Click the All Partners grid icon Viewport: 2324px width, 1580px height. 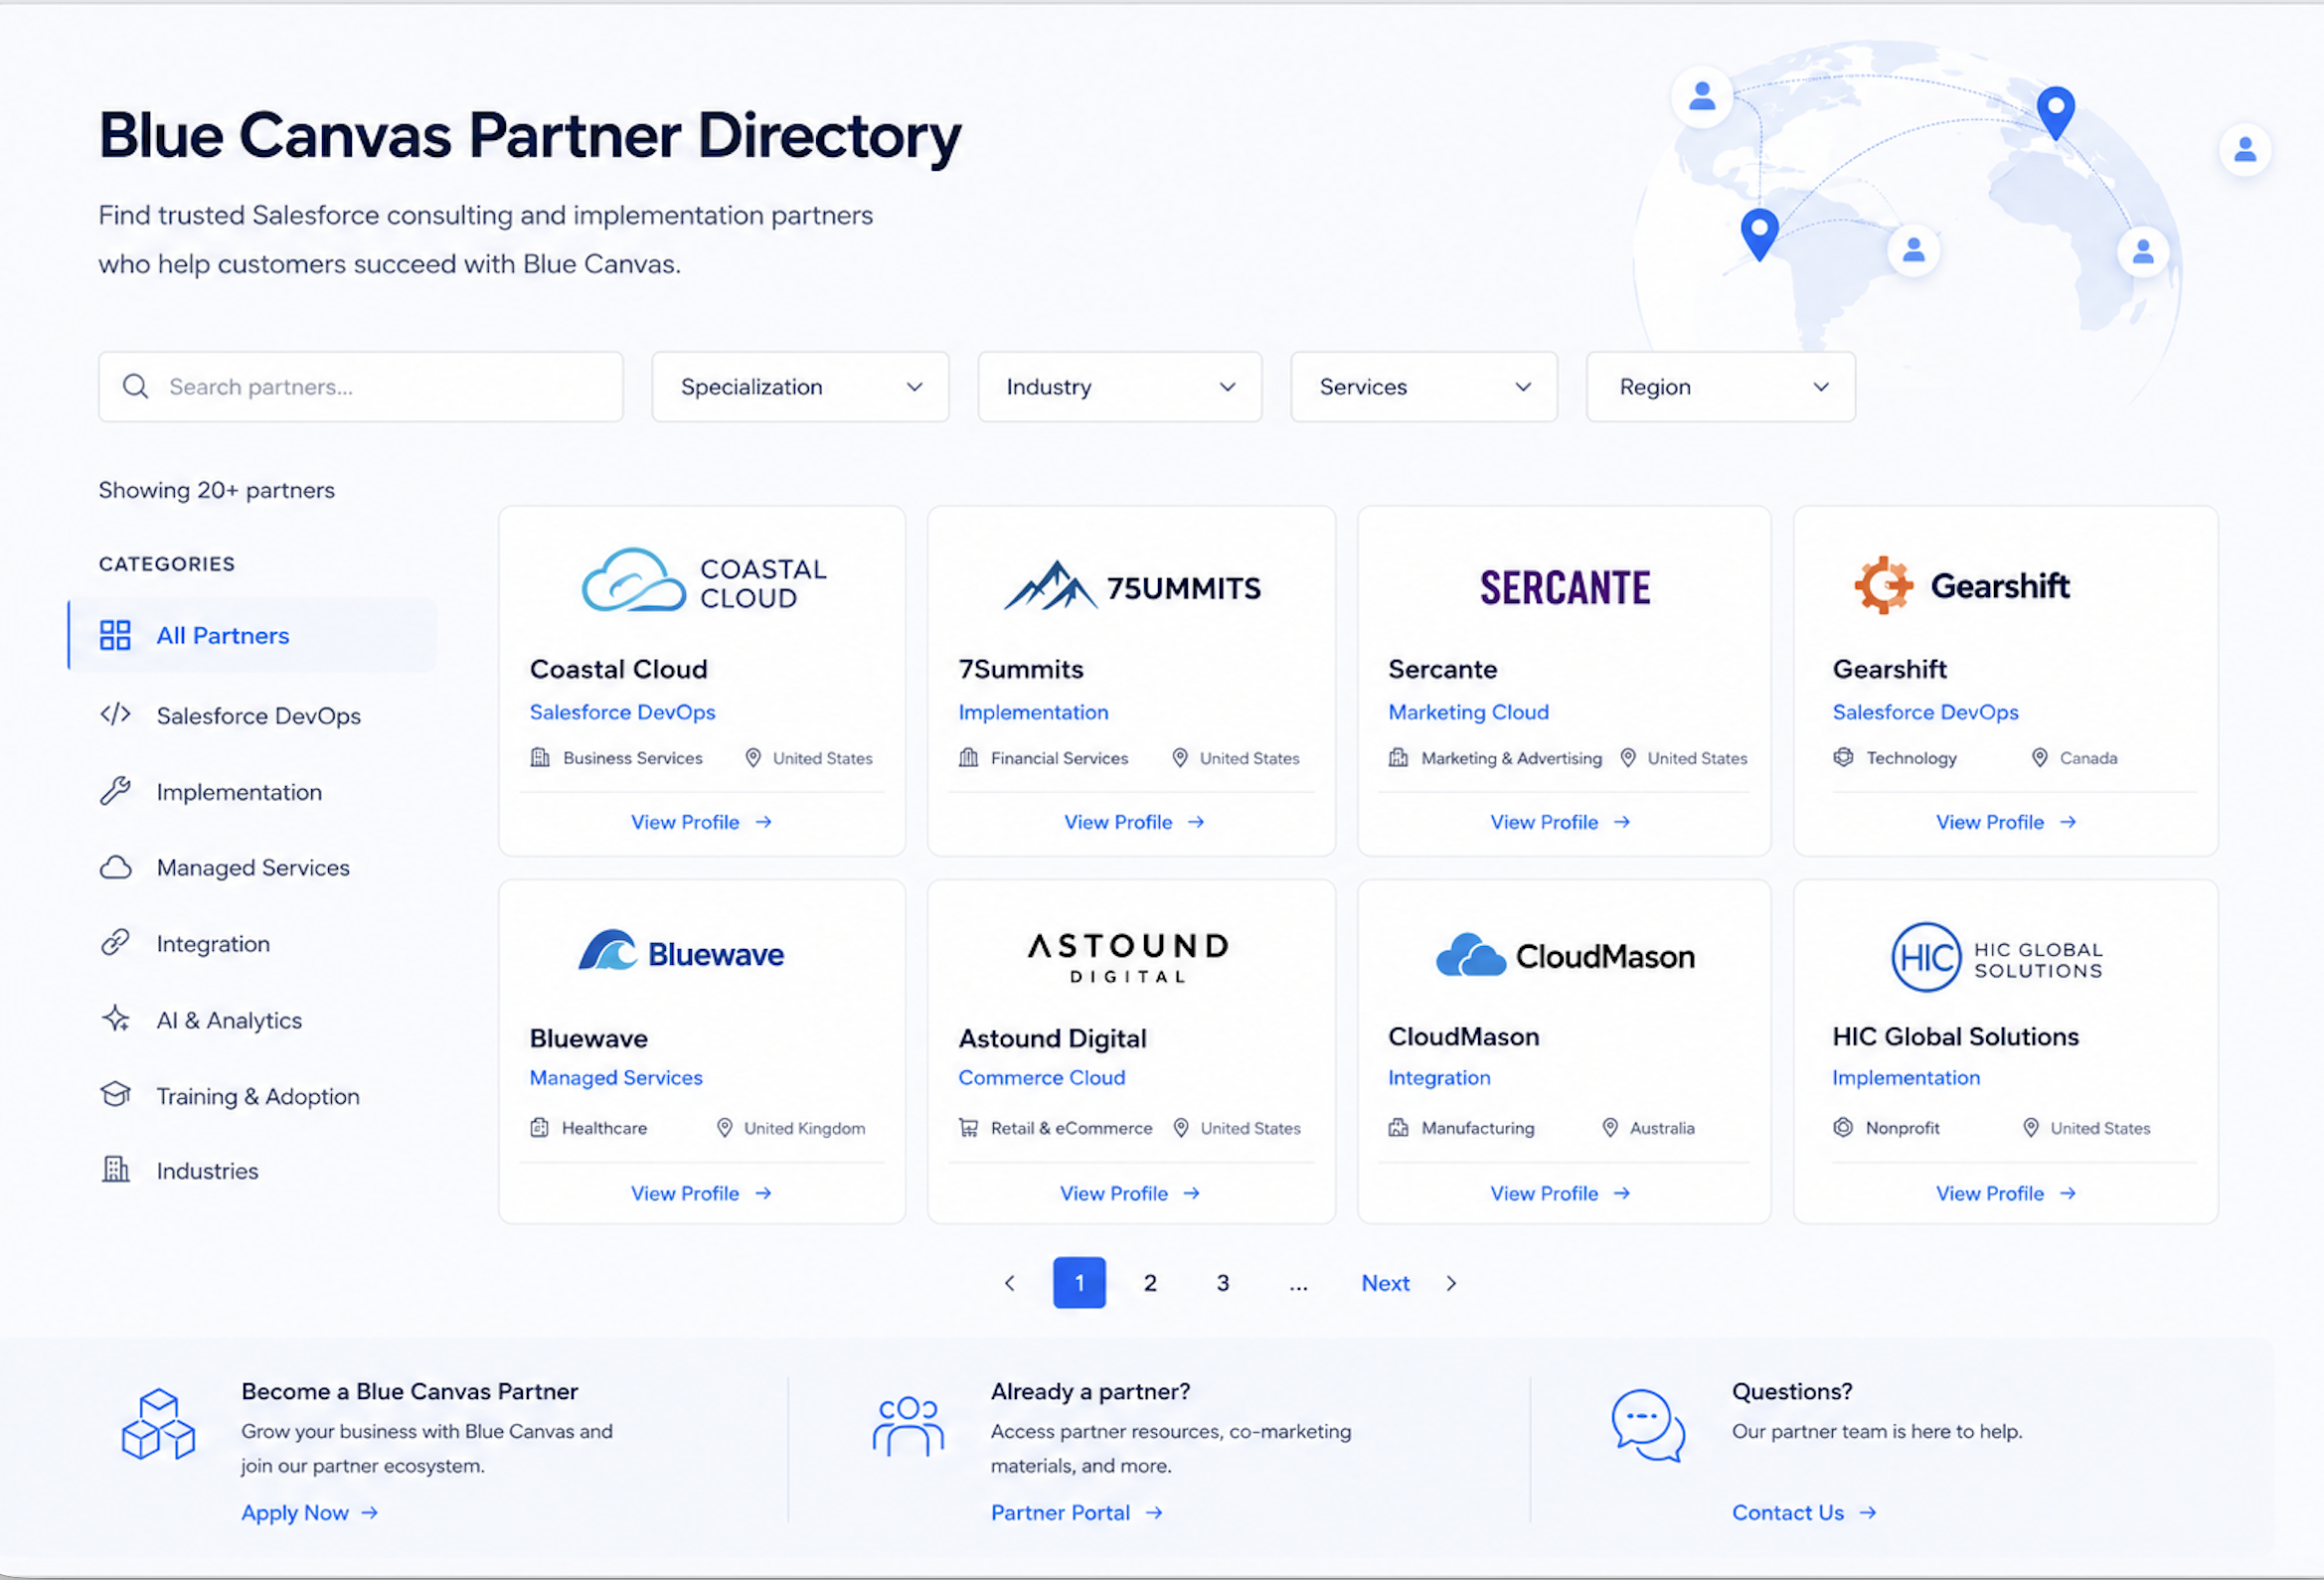tap(115, 635)
